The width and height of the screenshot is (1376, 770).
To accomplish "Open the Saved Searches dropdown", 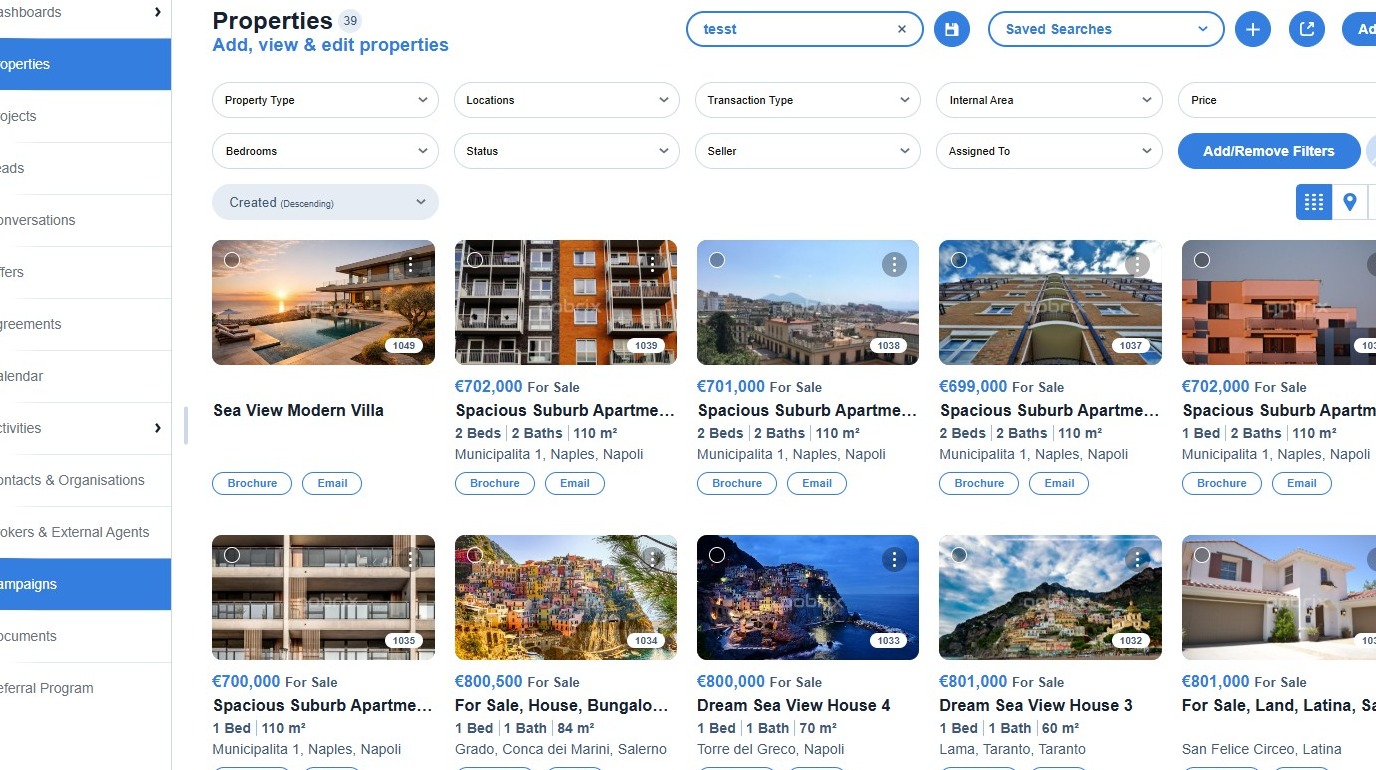I will 1106,29.
